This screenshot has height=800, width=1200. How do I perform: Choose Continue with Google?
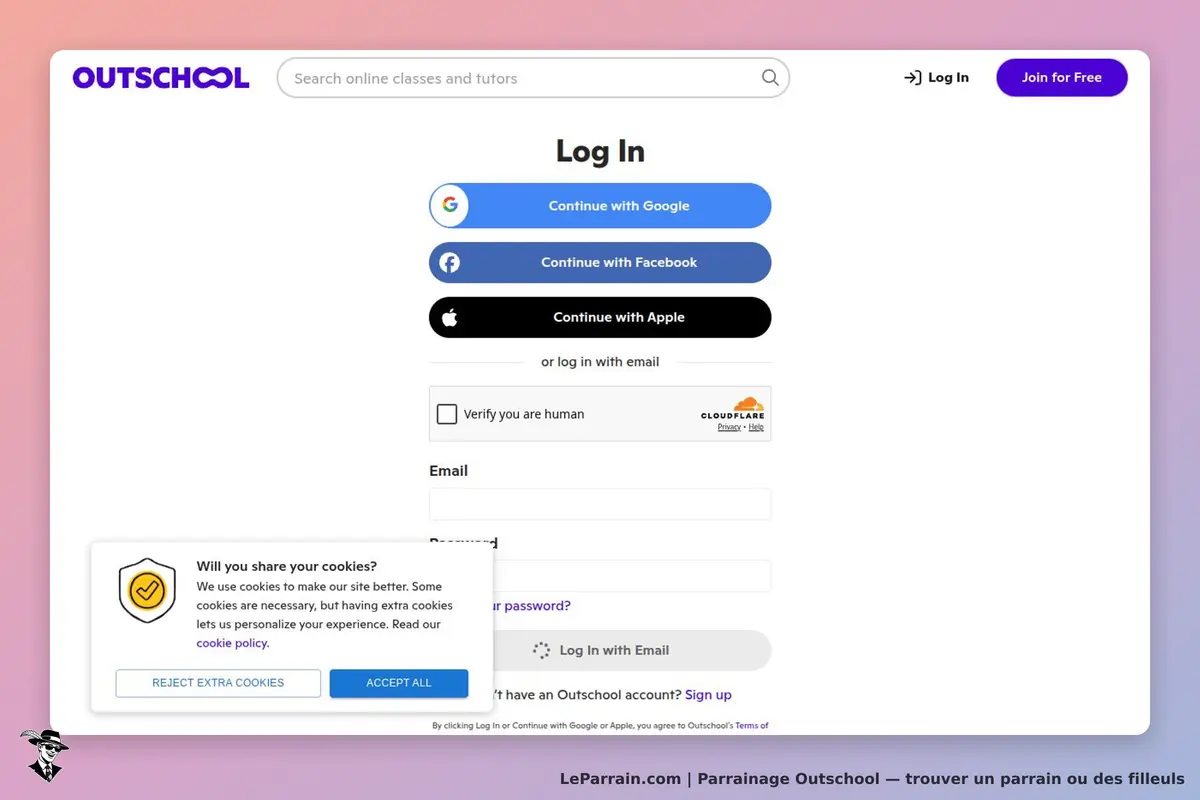coord(600,206)
